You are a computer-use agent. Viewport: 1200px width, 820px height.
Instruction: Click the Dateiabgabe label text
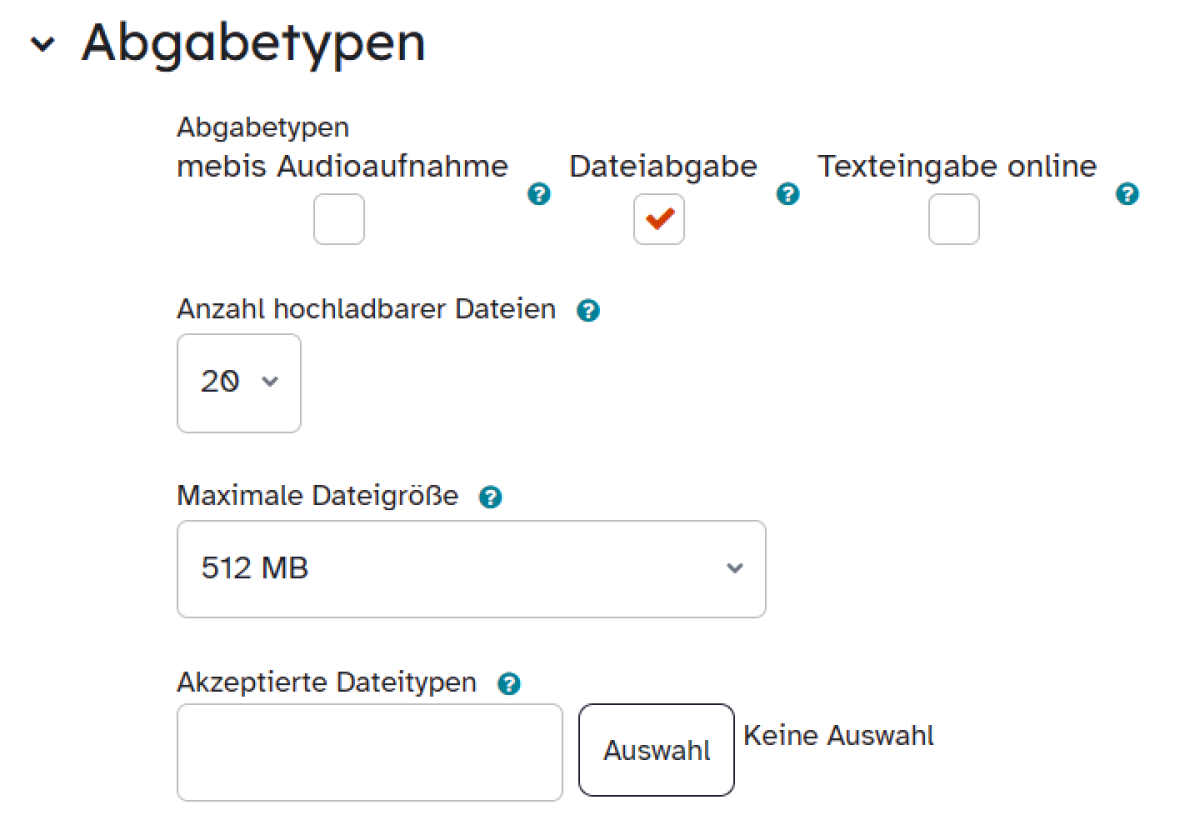point(663,166)
